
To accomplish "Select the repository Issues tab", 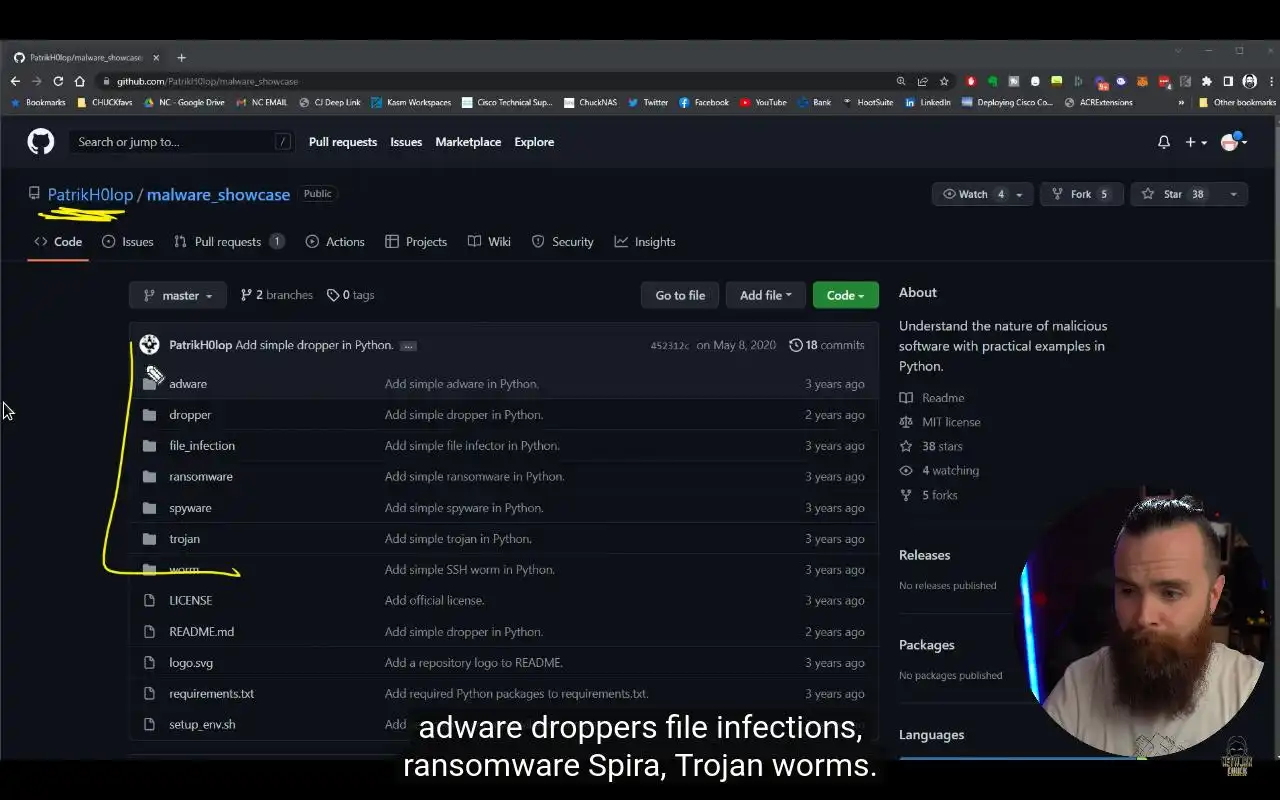I will (x=128, y=242).
